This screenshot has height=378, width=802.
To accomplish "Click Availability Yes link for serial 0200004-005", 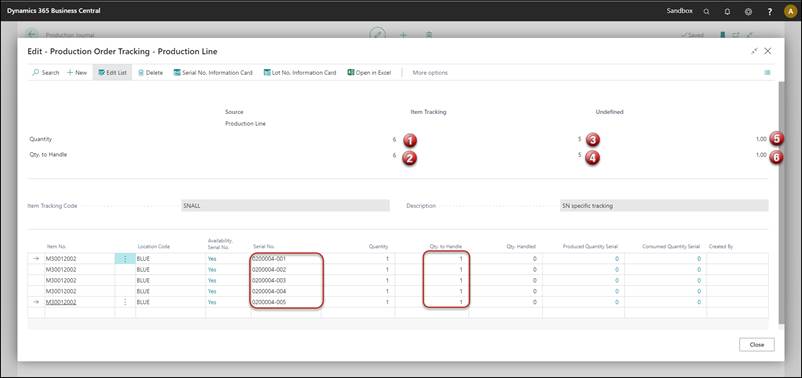I will [x=212, y=302].
